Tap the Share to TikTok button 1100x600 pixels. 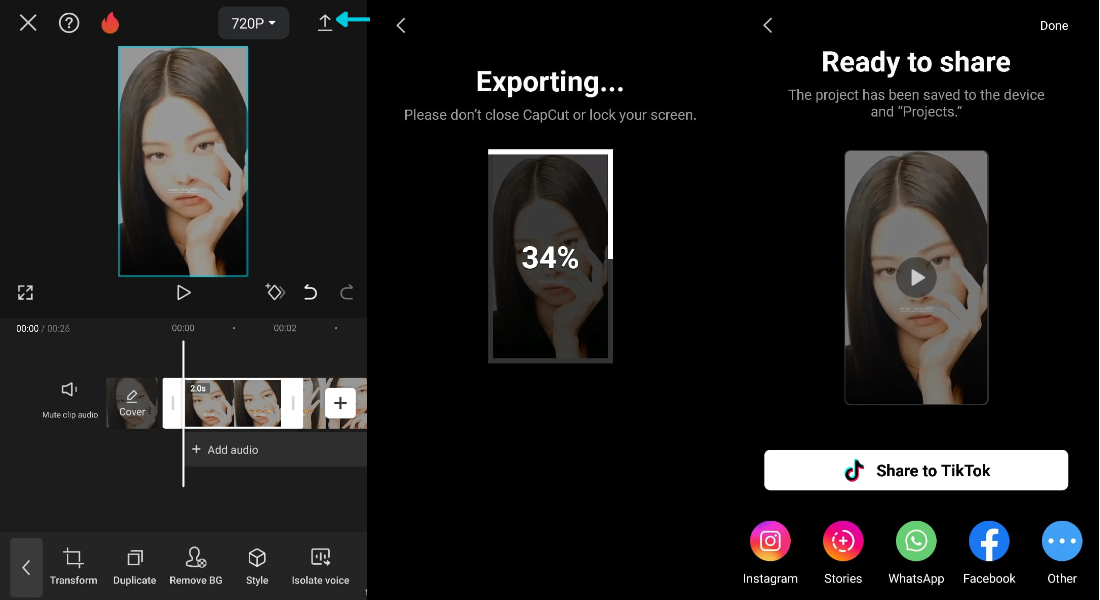(916, 470)
